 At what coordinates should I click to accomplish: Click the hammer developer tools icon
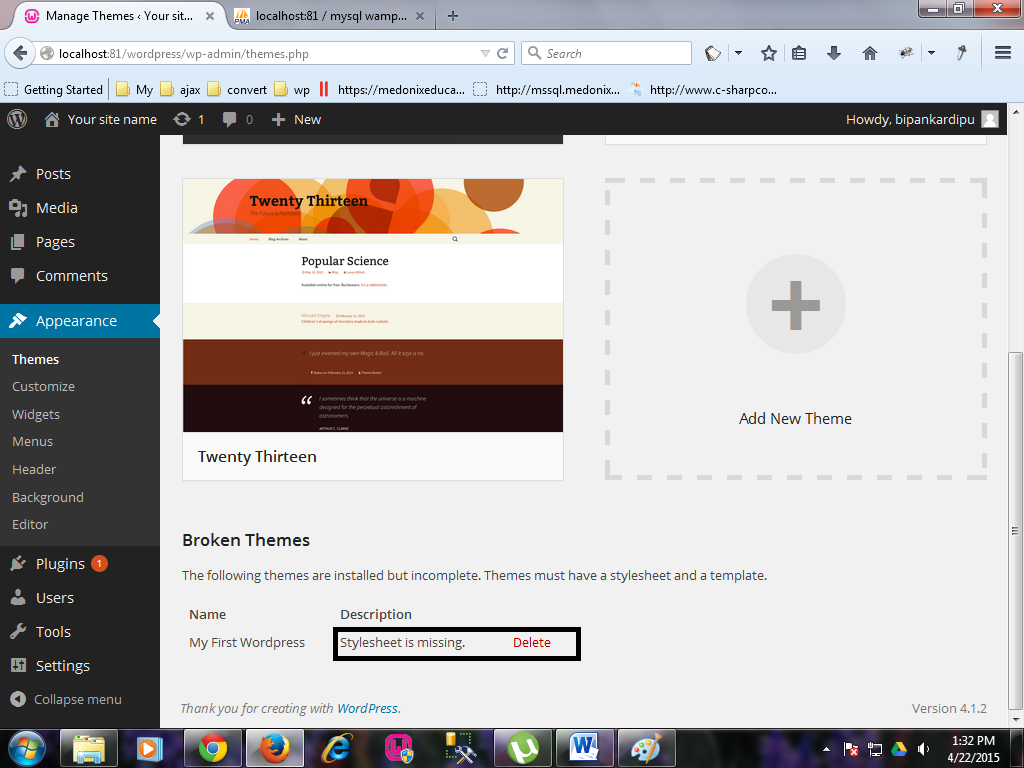pos(961,53)
